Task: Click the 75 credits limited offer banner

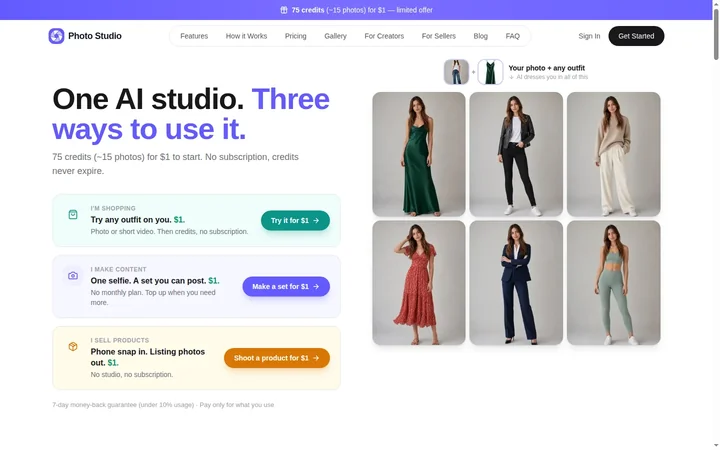Action: 356,10
